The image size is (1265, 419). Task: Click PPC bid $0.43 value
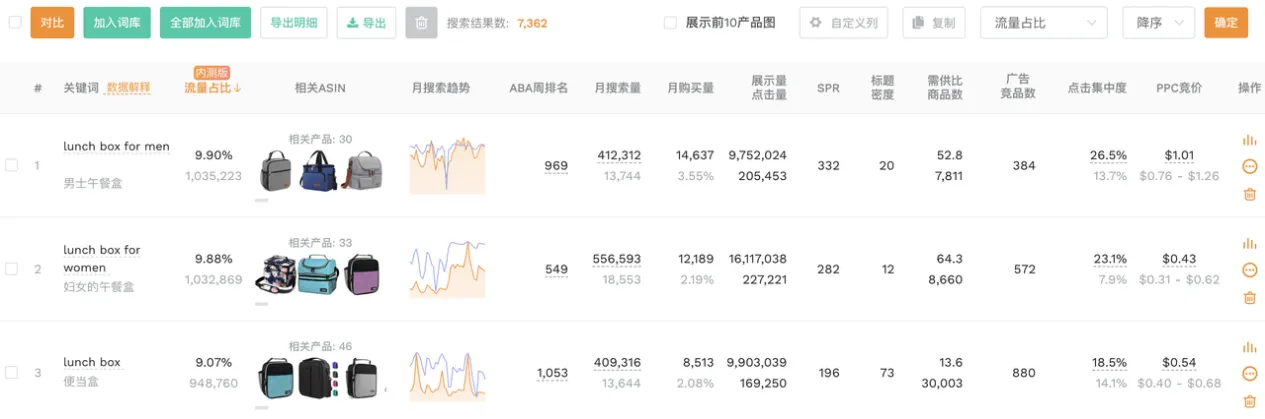1179,259
